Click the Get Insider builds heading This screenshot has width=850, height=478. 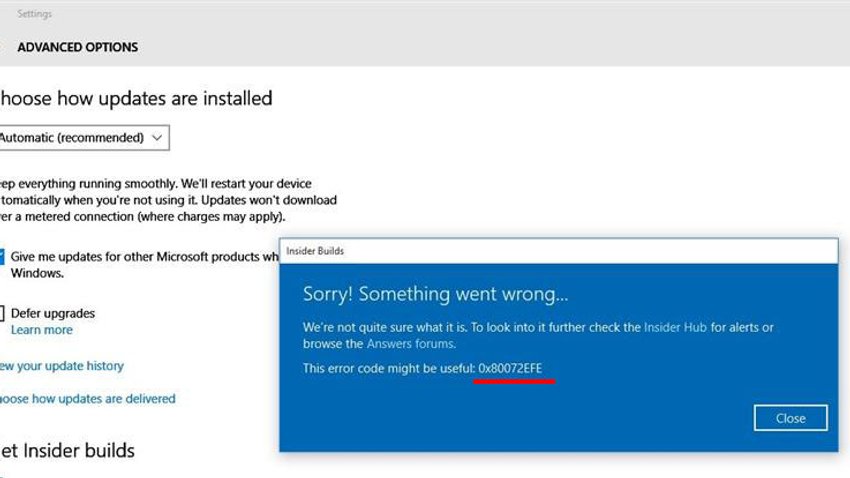(x=67, y=450)
